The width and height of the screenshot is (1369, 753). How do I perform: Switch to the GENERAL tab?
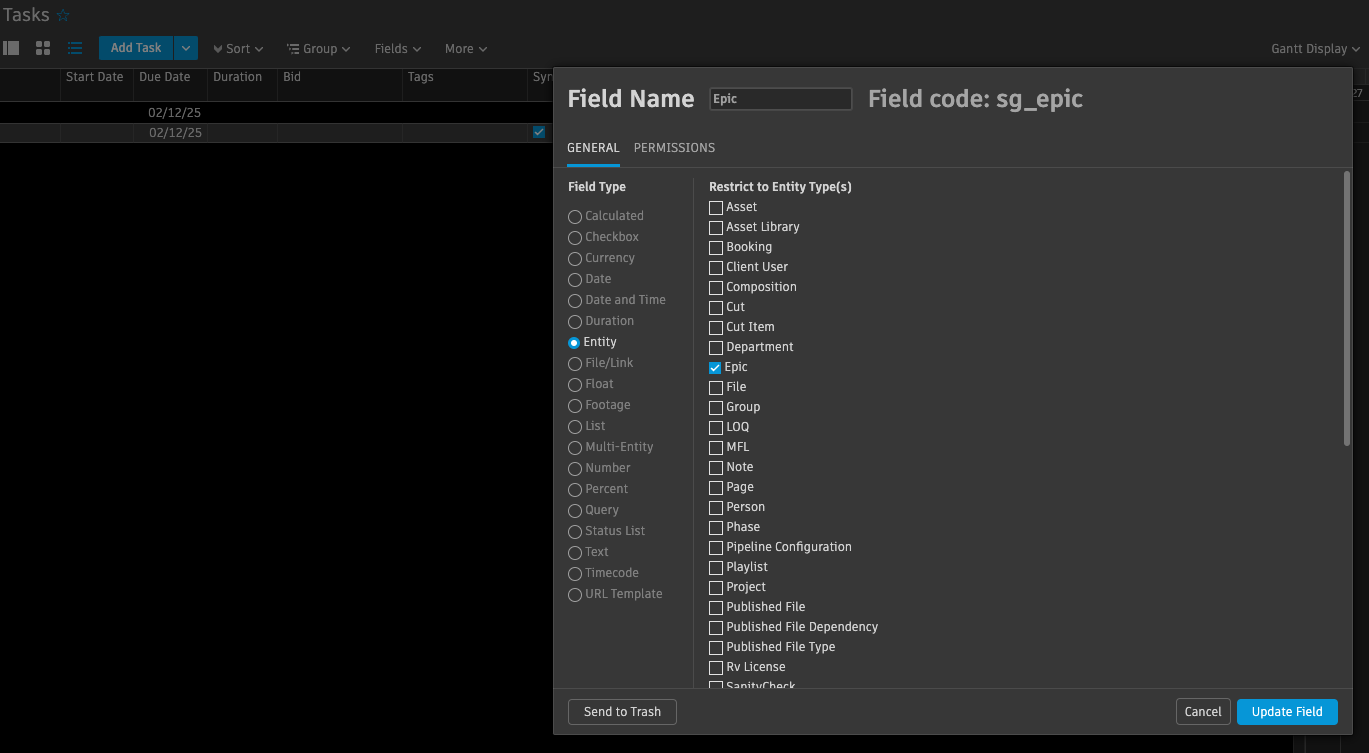(x=593, y=148)
